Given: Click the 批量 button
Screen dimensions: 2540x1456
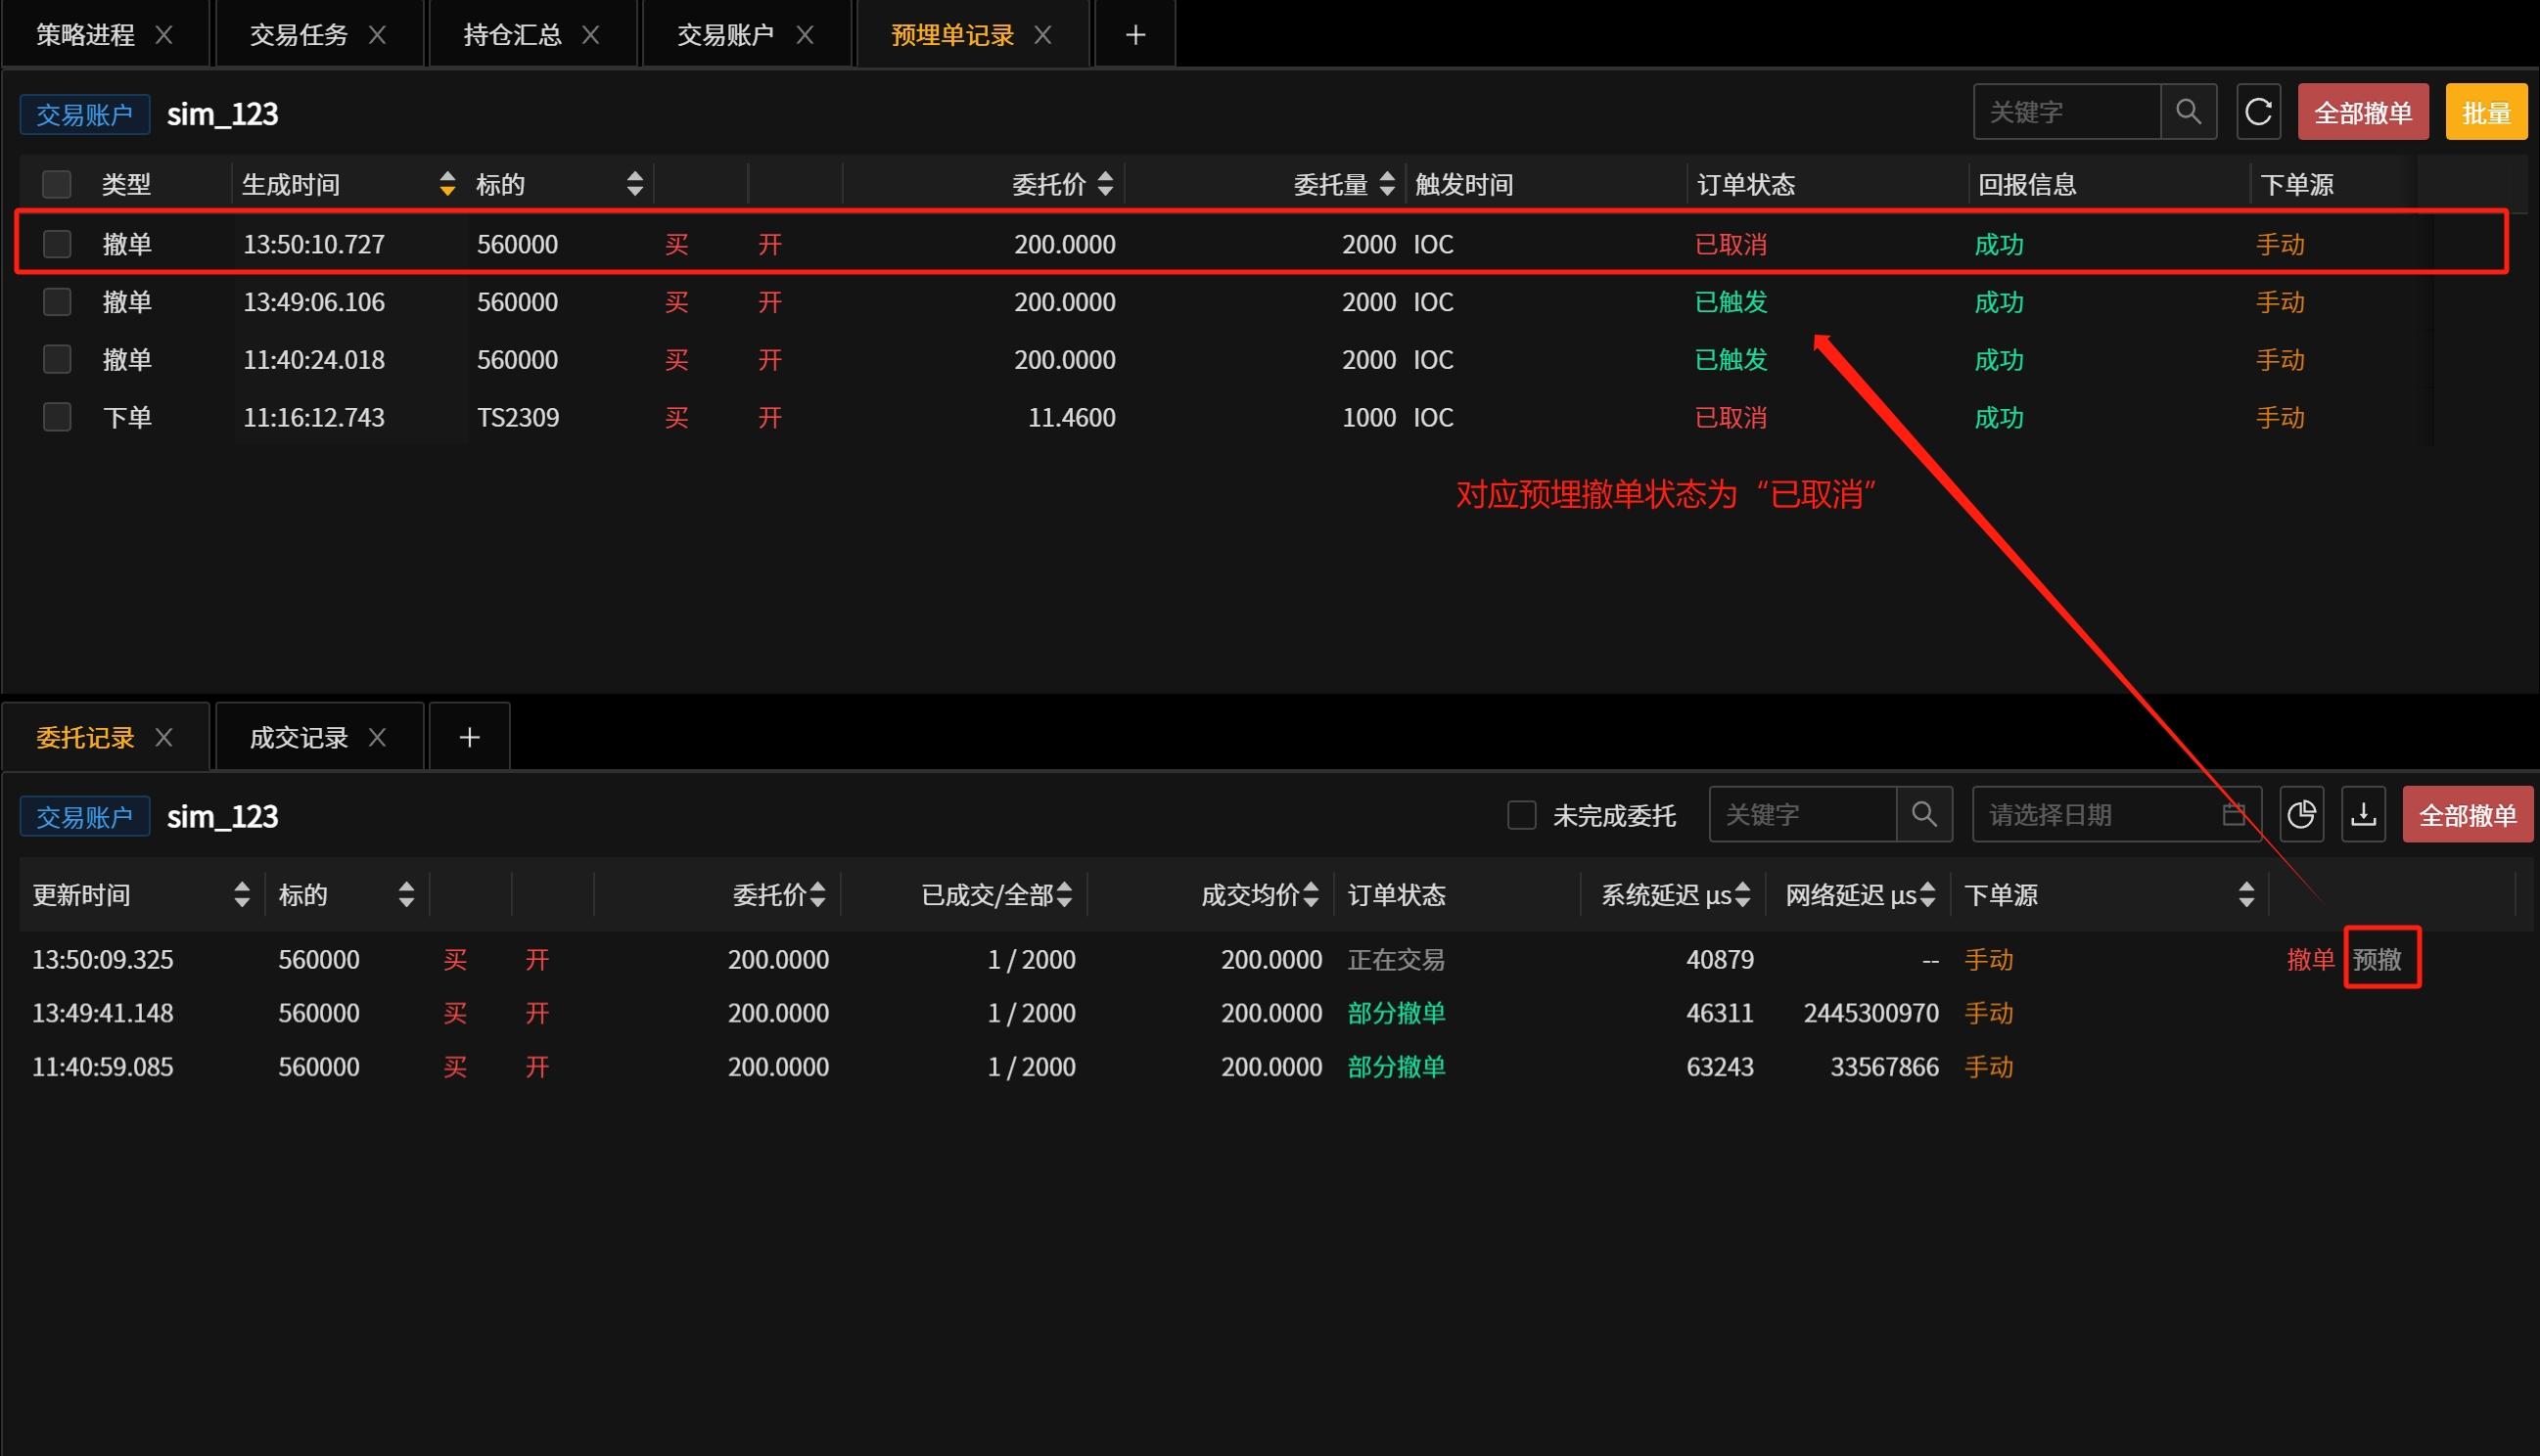Looking at the screenshot, I should pyautogui.click(x=2486, y=112).
